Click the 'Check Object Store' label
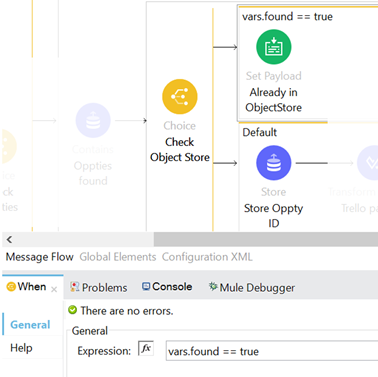The image size is (378, 377). (180, 149)
